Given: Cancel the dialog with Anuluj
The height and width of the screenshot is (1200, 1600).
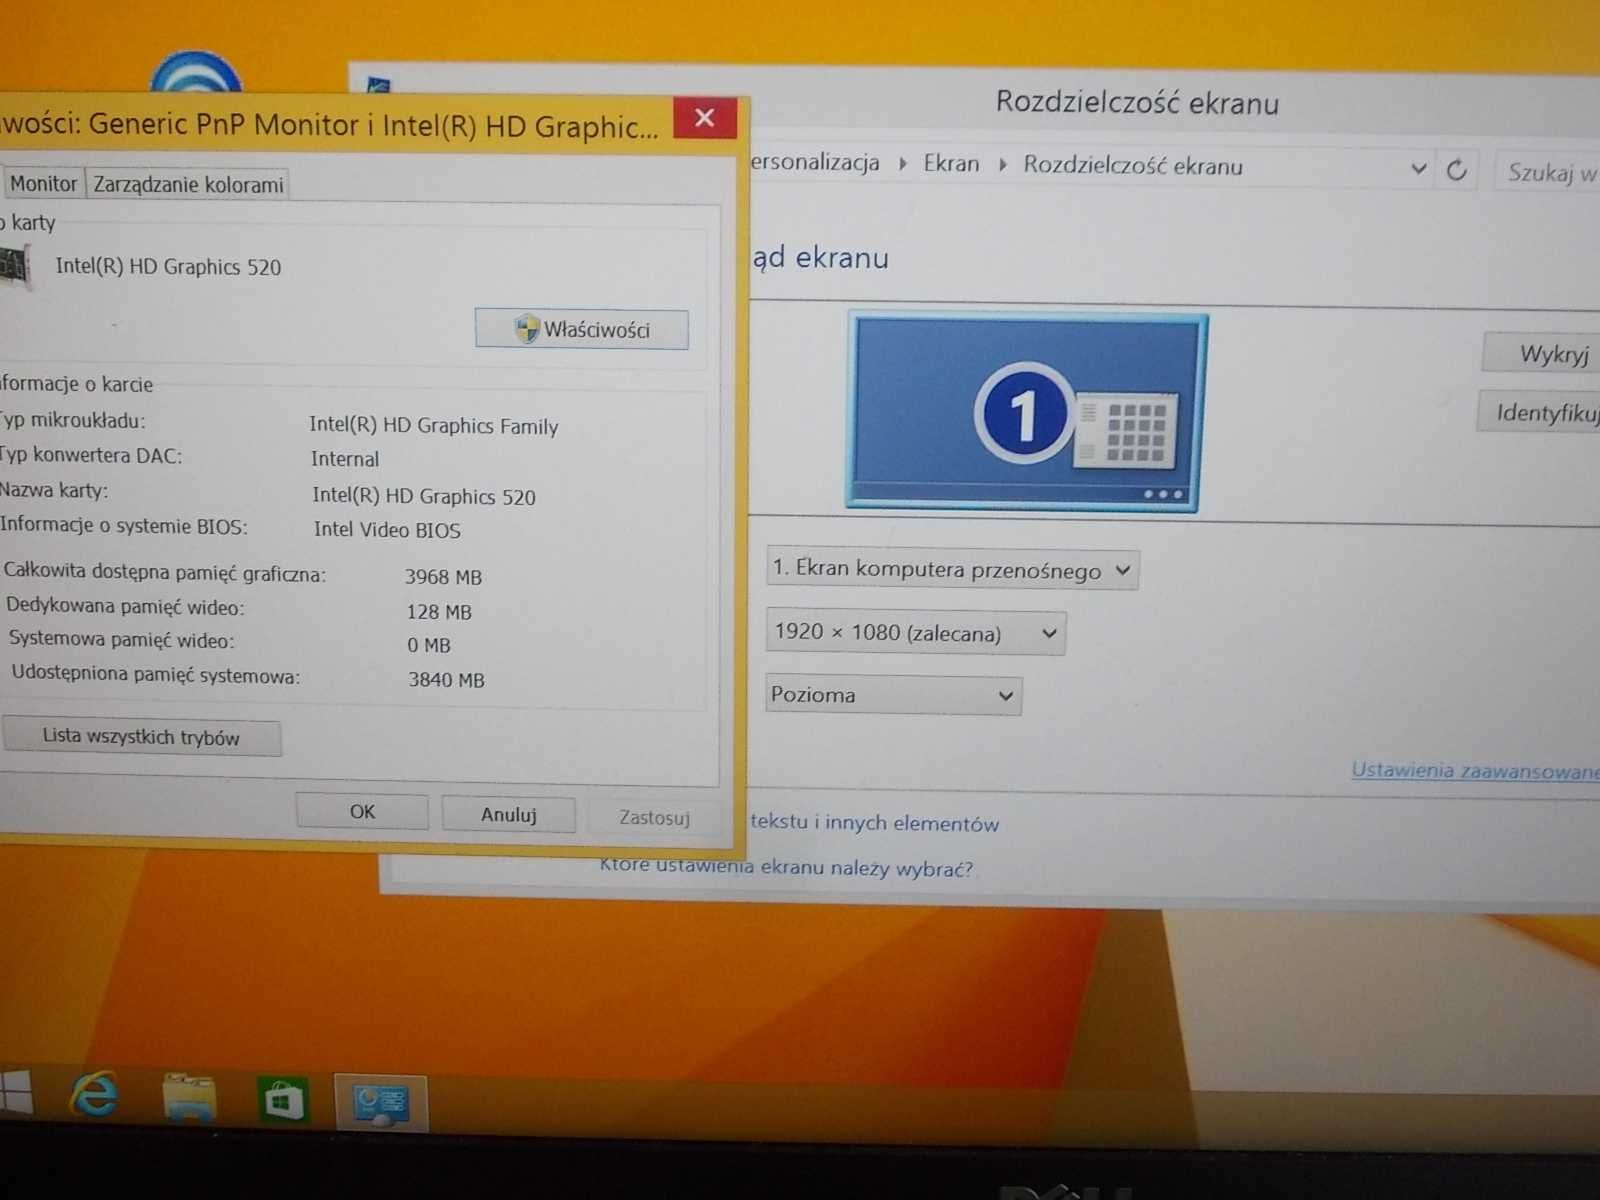Looking at the screenshot, I should pyautogui.click(x=509, y=814).
